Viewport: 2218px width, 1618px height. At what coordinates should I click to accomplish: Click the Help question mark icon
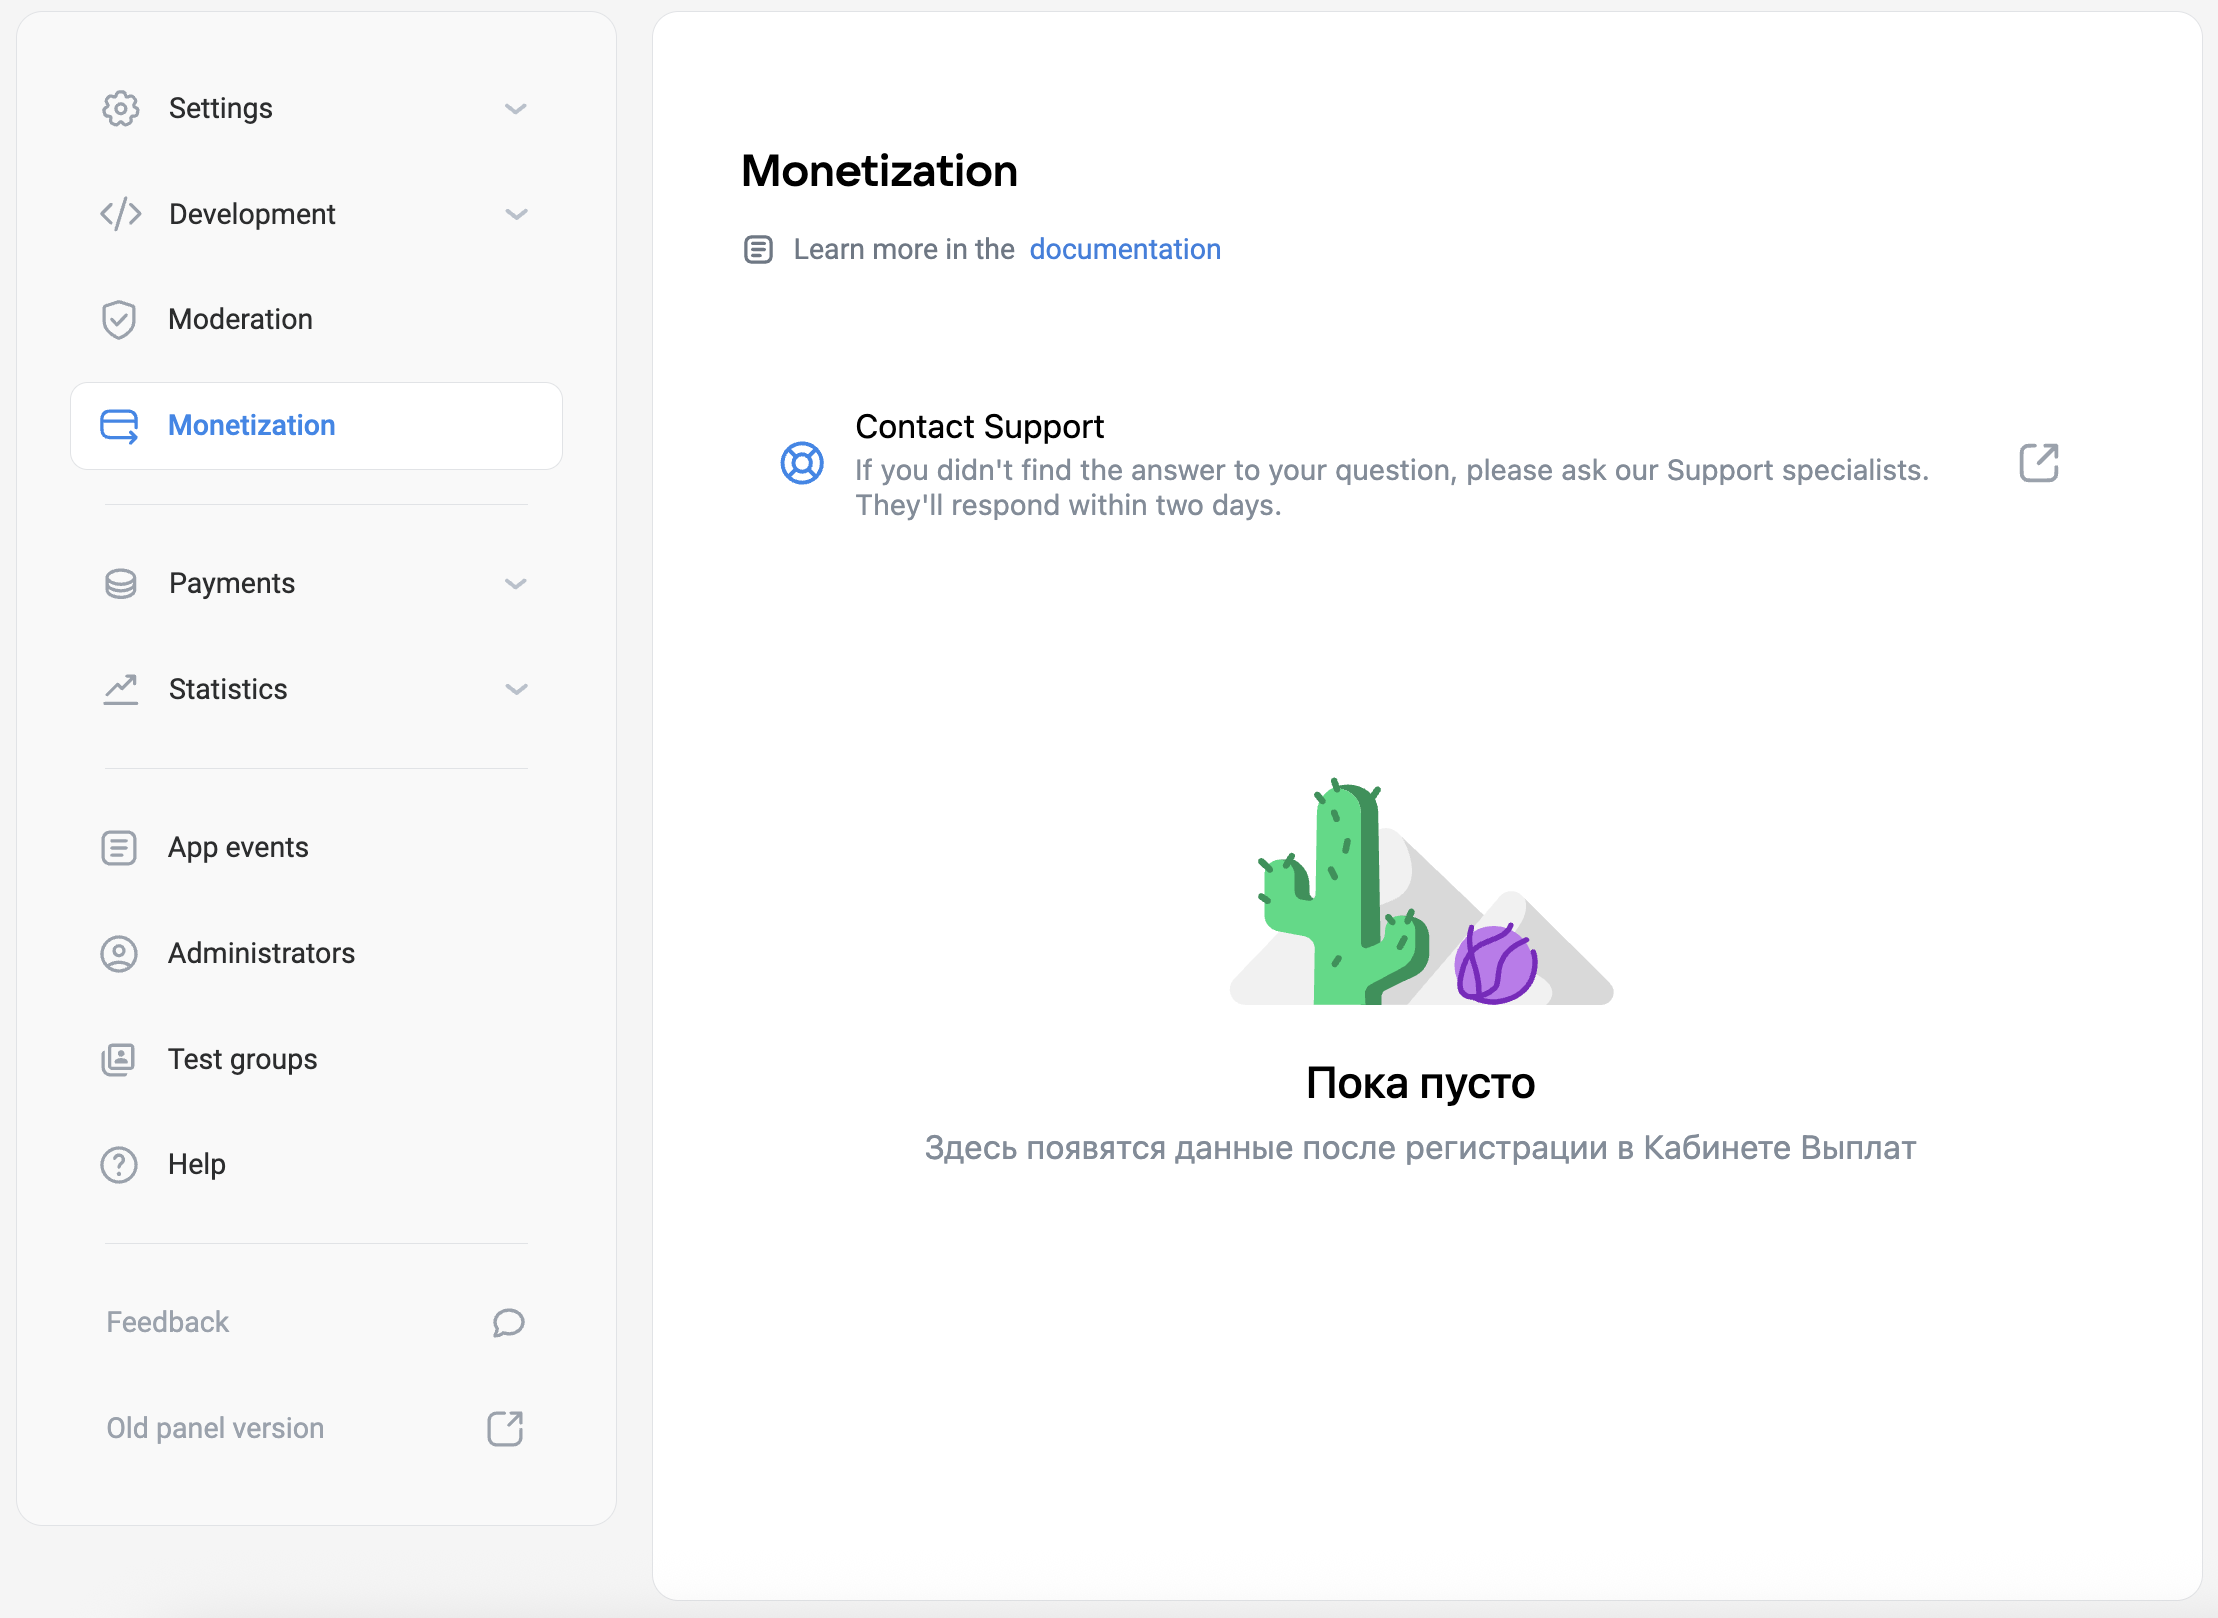click(x=119, y=1165)
